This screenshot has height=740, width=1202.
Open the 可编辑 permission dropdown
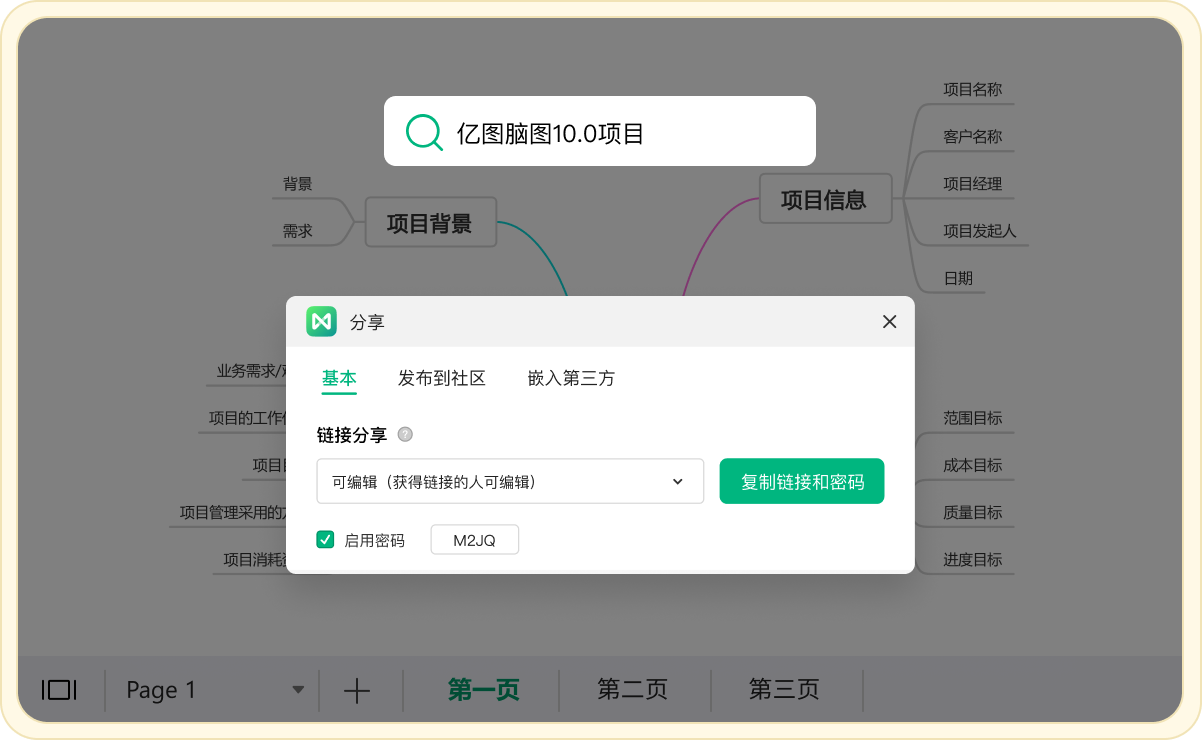pyautogui.click(x=510, y=482)
